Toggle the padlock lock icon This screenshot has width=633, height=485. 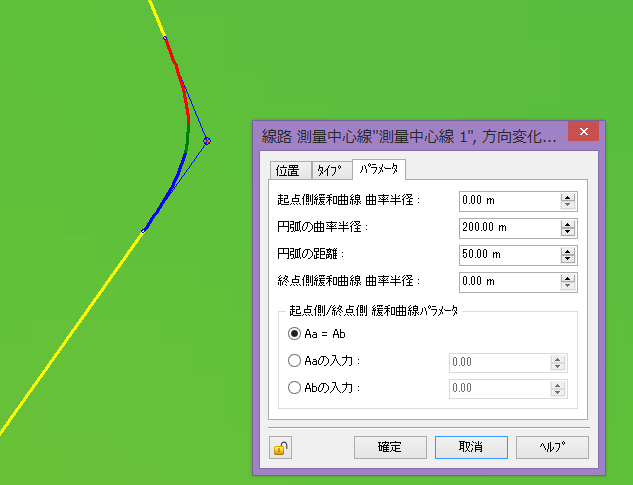click(281, 448)
